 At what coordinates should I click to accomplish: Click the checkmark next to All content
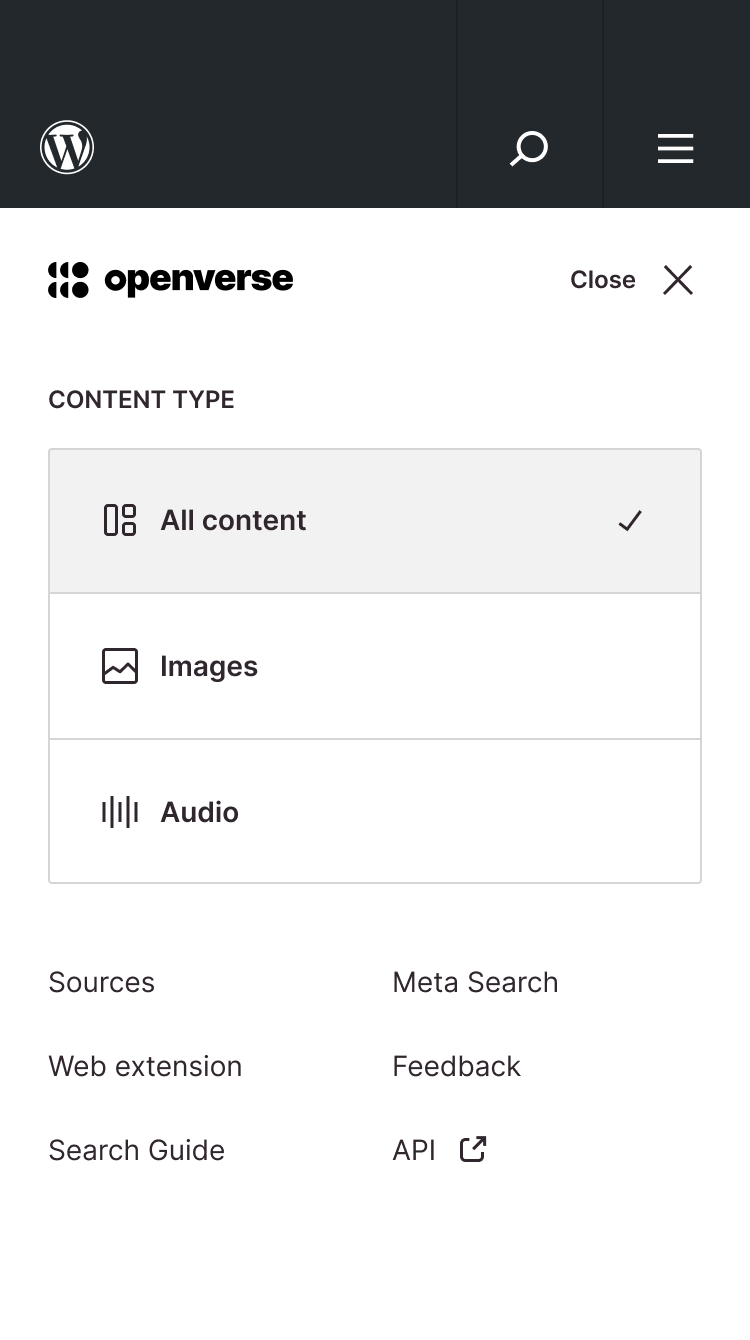tap(630, 520)
